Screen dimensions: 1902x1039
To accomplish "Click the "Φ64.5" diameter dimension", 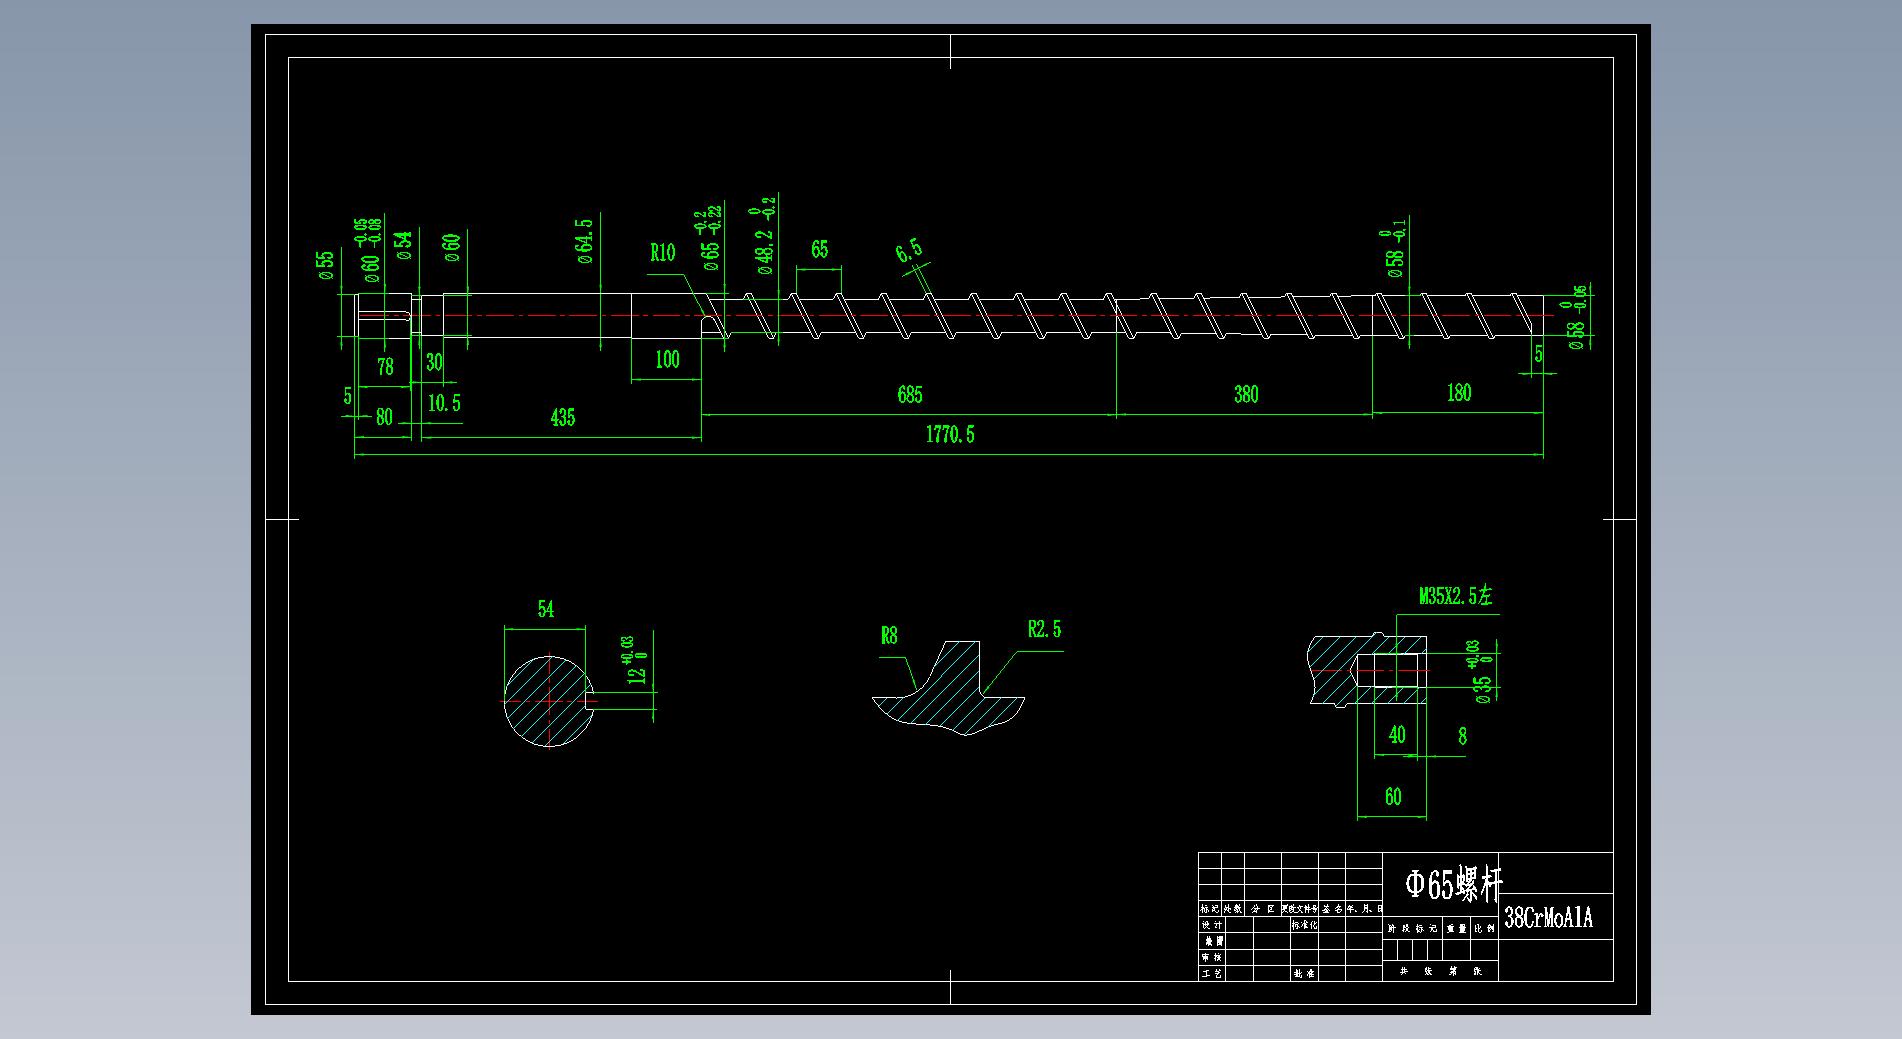I will click(585, 241).
